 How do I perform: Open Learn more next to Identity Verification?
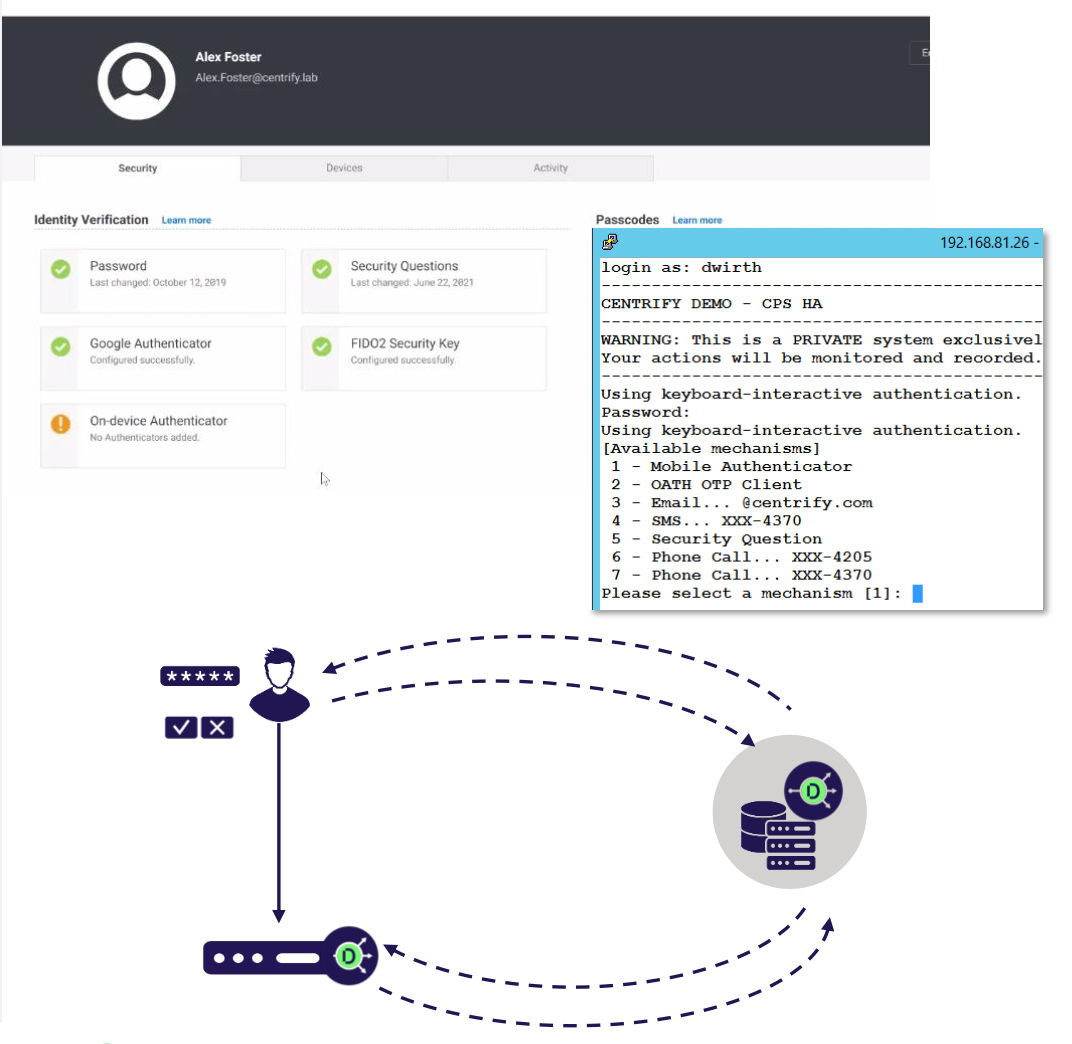pyautogui.click(x=186, y=220)
